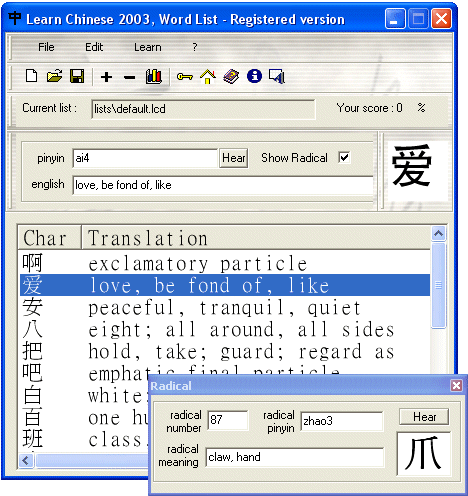Open the File menu

46,47
